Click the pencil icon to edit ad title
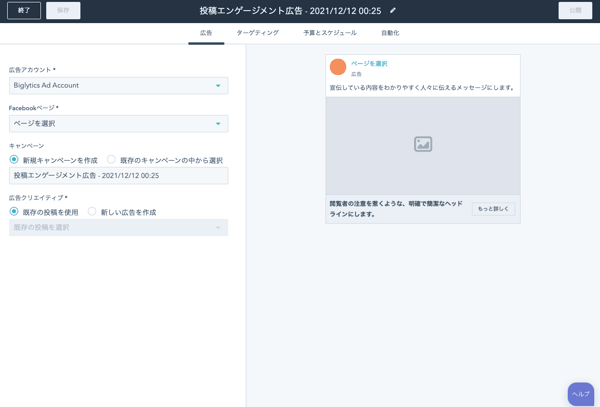This screenshot has height=407, width=600. pos(393,11)
